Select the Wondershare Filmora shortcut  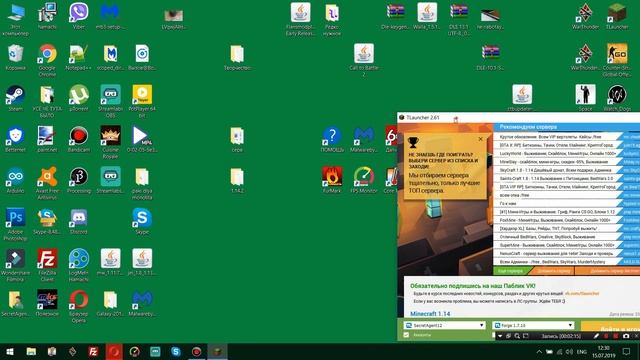(16, 264)
